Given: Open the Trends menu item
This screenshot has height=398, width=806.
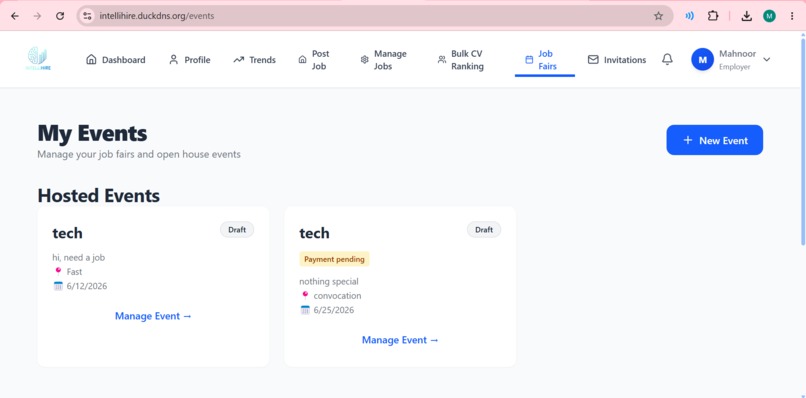Looking at the screenshot, I should click(254, 60).
